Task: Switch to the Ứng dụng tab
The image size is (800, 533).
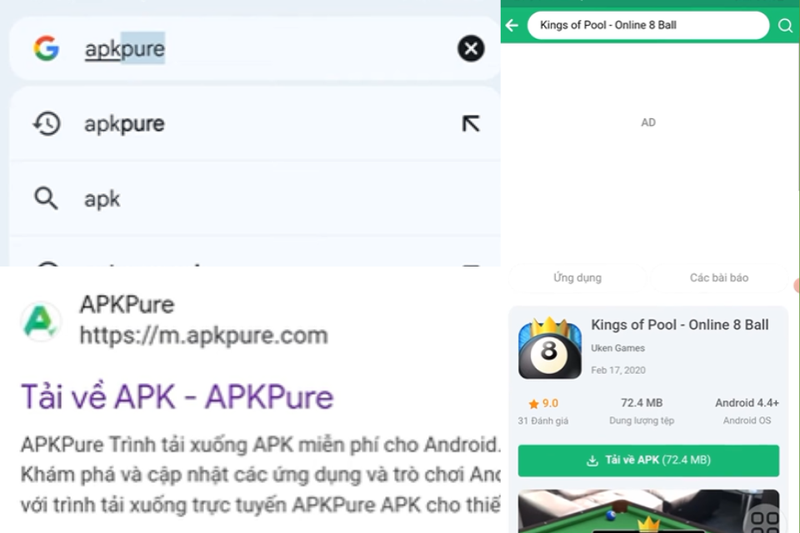Action: [578, 277]
